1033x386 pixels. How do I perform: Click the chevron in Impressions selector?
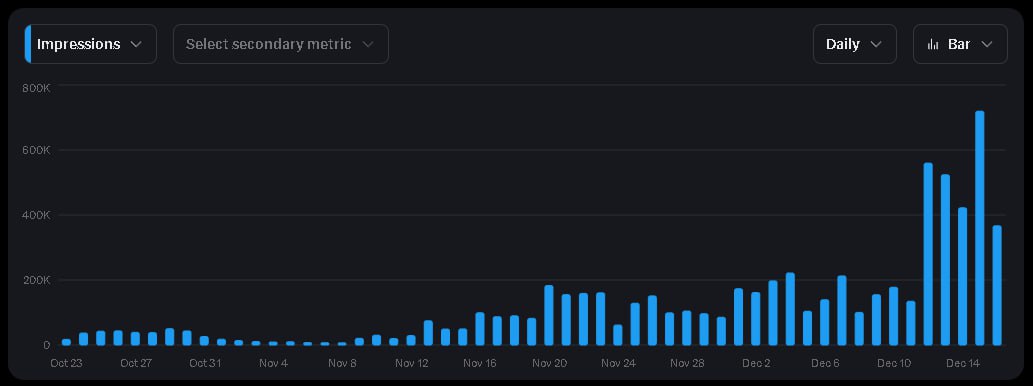(136, 44)
